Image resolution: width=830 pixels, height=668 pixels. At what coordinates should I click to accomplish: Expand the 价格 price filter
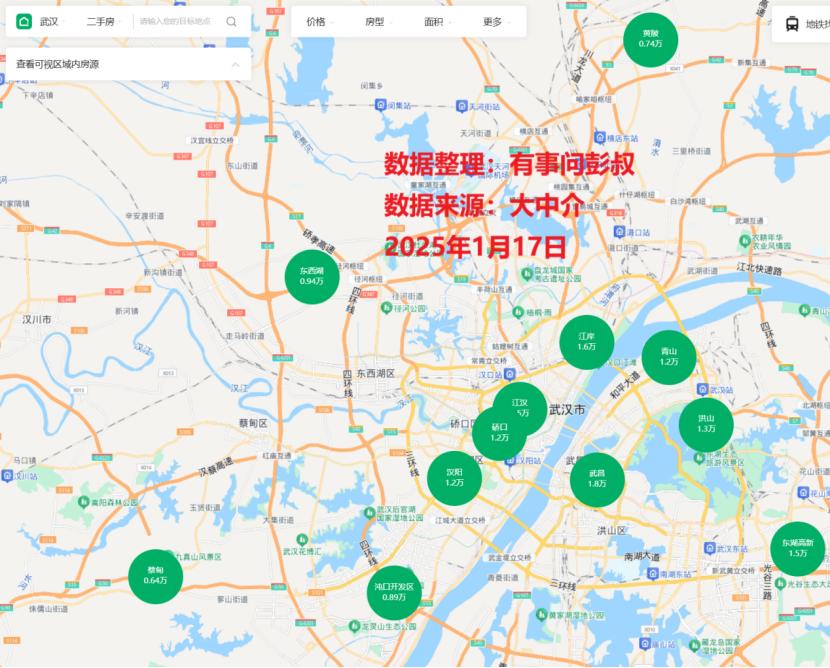point(320,21)
